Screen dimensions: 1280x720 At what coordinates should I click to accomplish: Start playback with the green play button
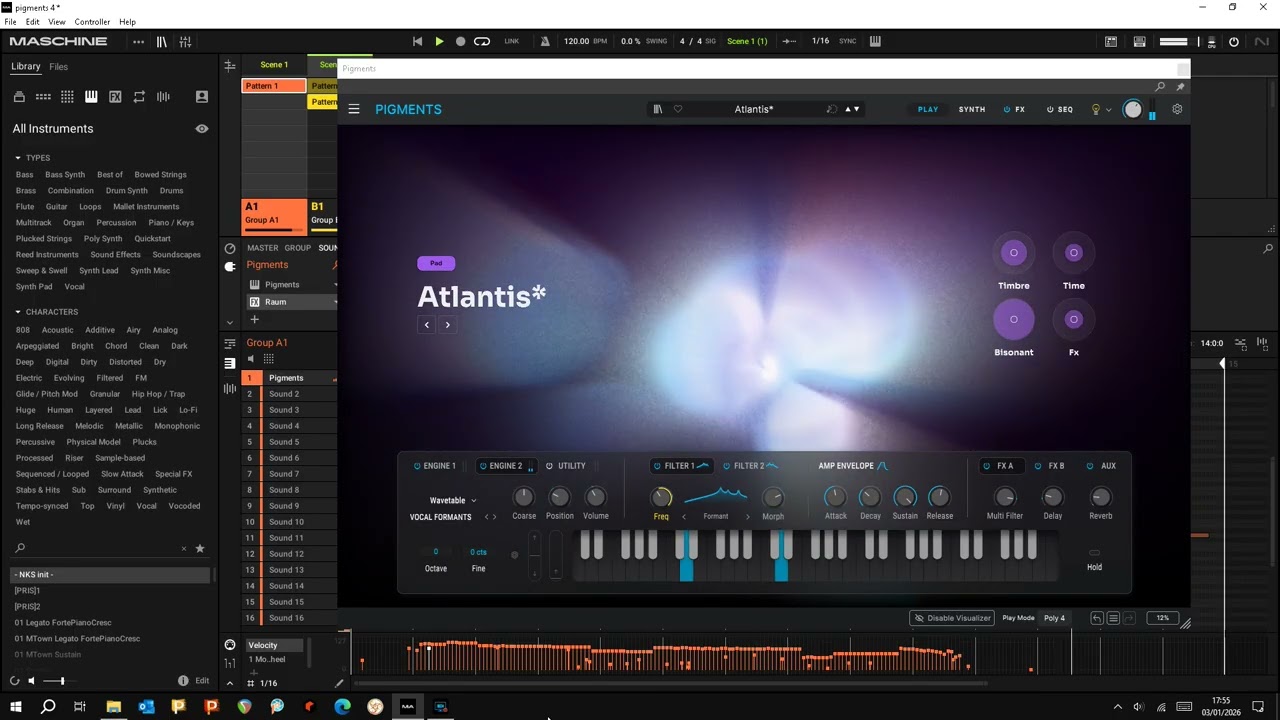pos(439,41)
